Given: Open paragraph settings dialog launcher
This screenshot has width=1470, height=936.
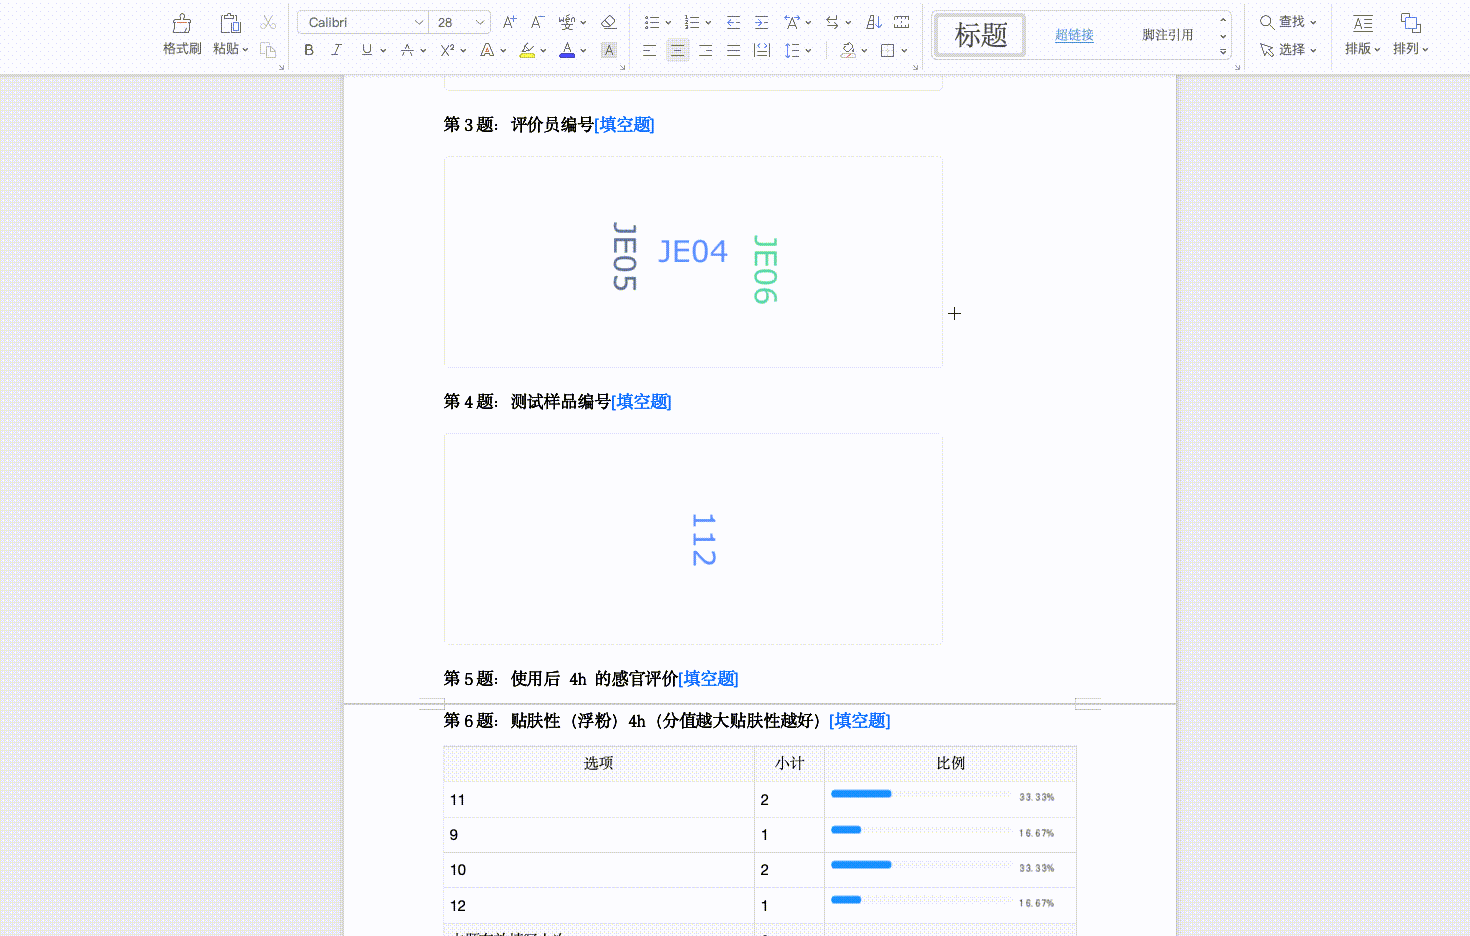Looking at the screenshot, I should [x=915, y=67].
